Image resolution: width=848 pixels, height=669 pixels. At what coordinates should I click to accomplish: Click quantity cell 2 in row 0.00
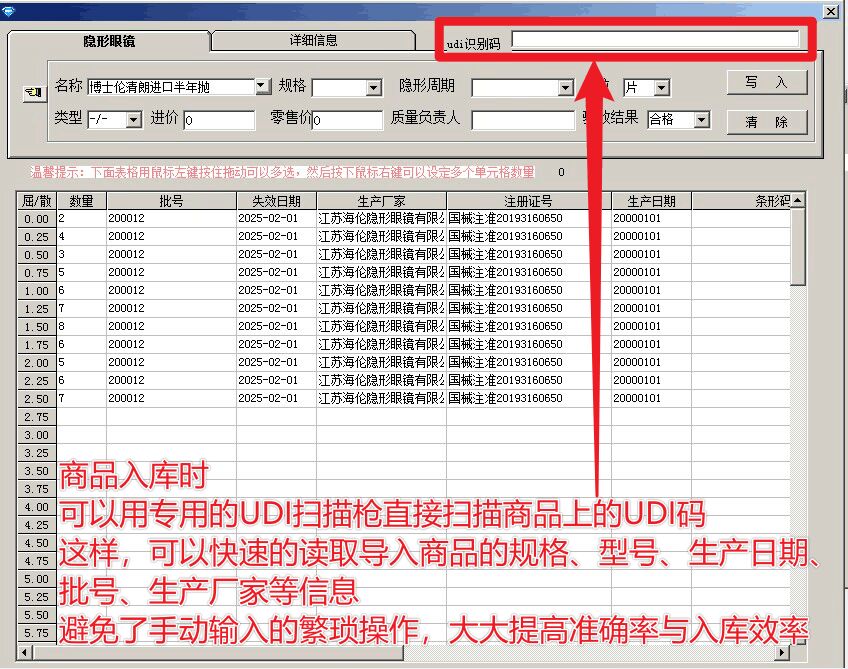click(x=82, y=218)
